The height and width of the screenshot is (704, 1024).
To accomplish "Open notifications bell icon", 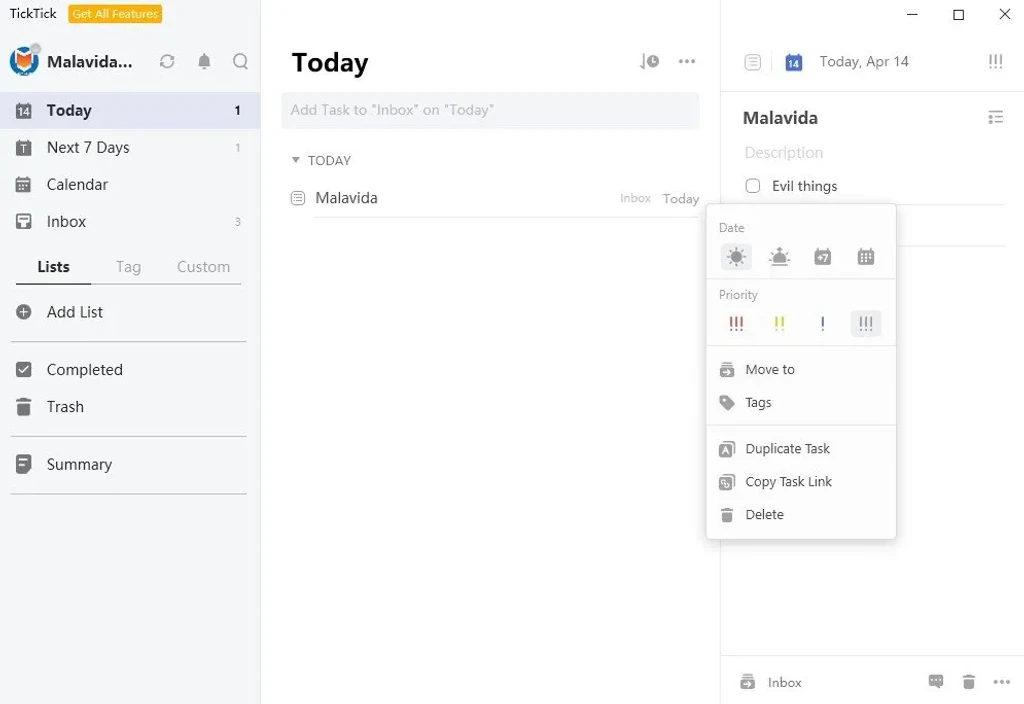I will 204,61.
